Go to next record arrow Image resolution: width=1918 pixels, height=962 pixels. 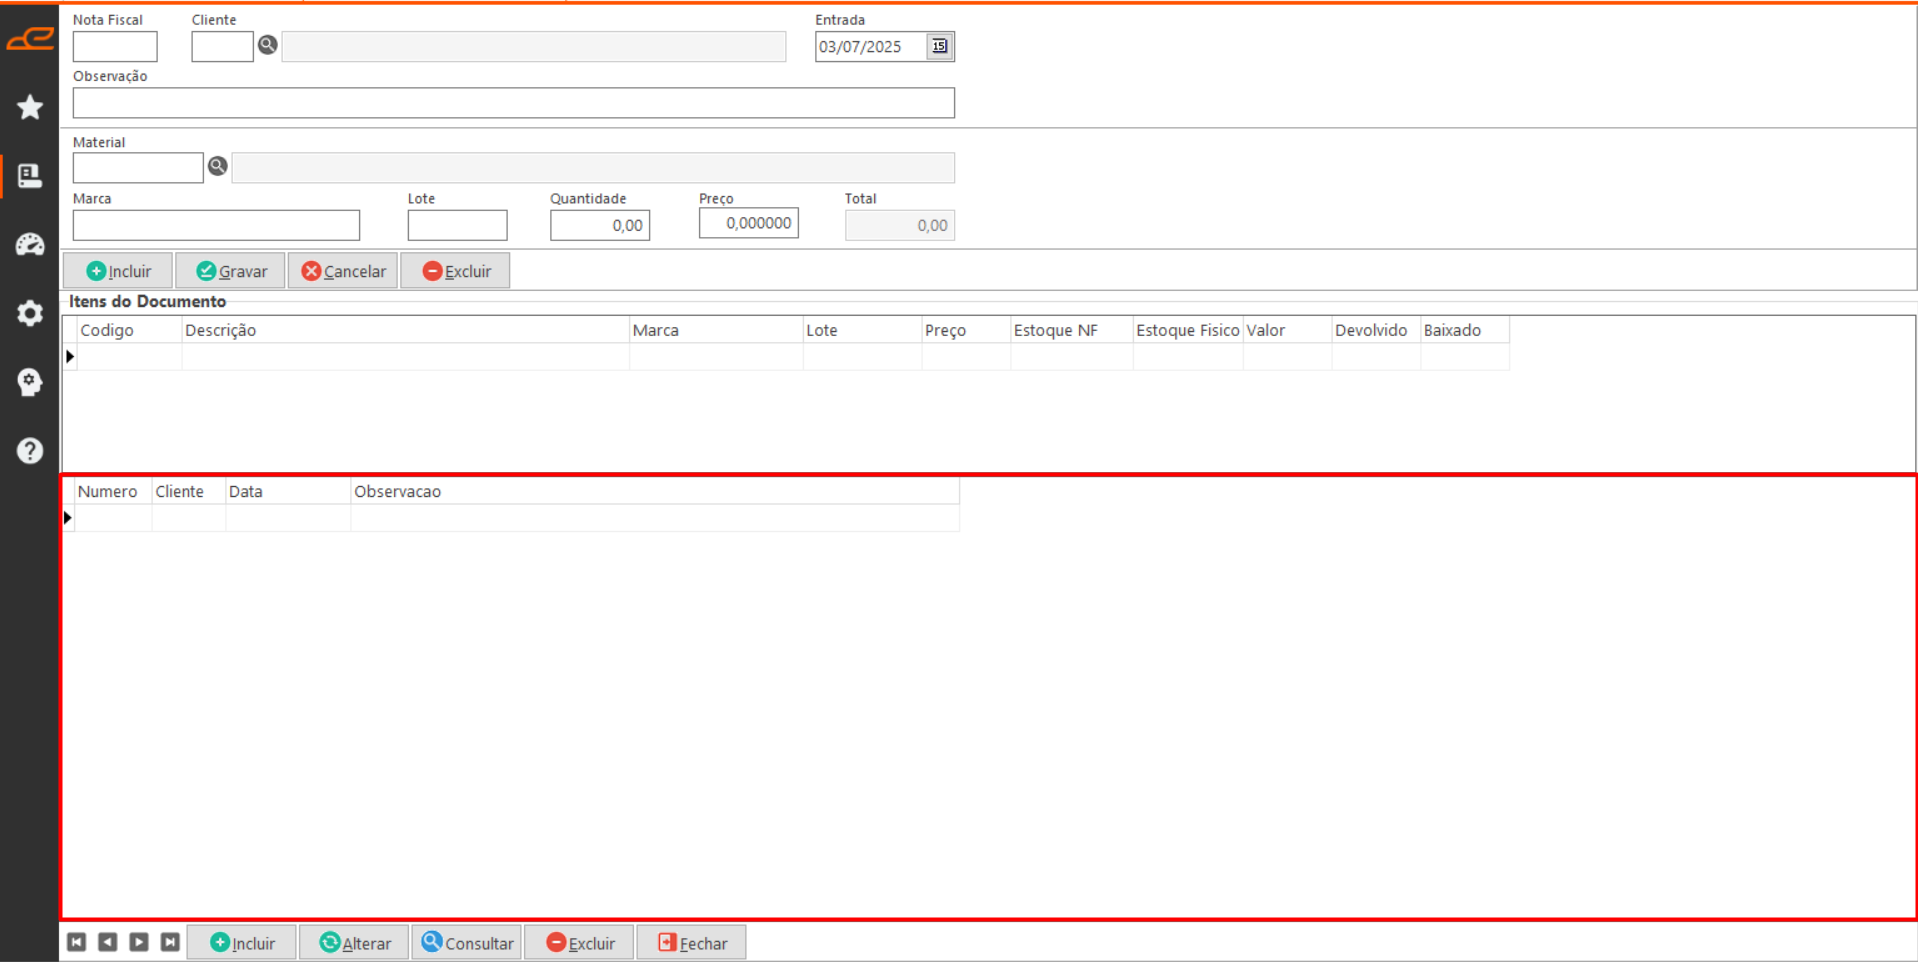point(139,942)
